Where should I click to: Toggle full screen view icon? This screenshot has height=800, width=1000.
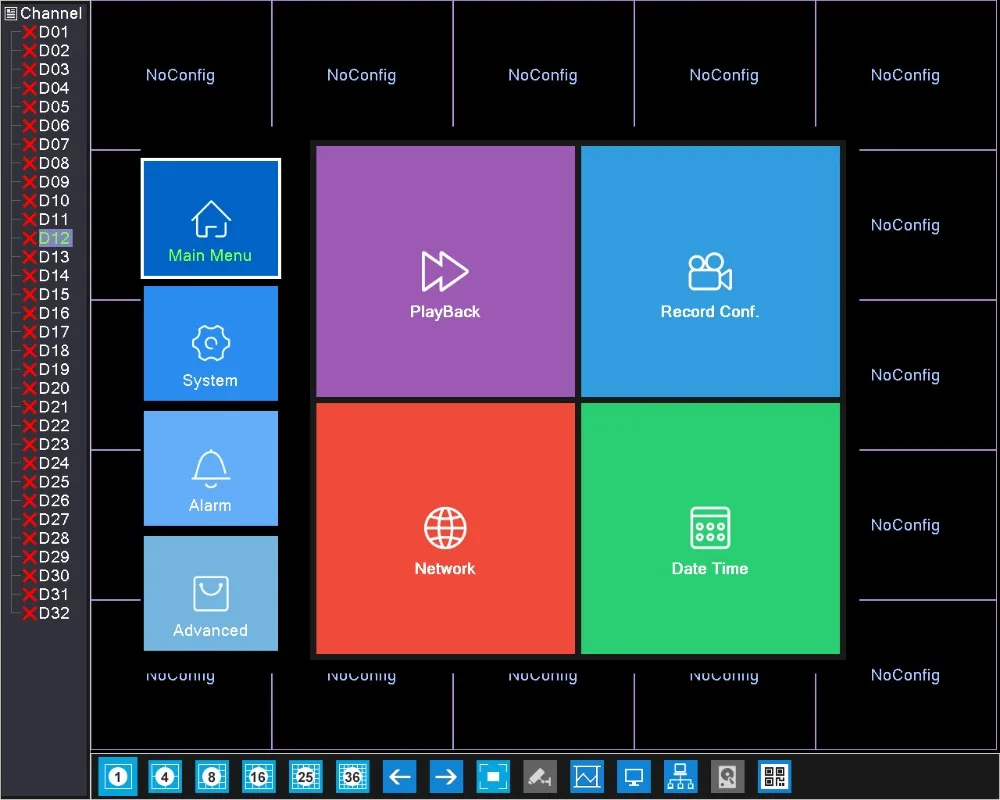[493, 776]
